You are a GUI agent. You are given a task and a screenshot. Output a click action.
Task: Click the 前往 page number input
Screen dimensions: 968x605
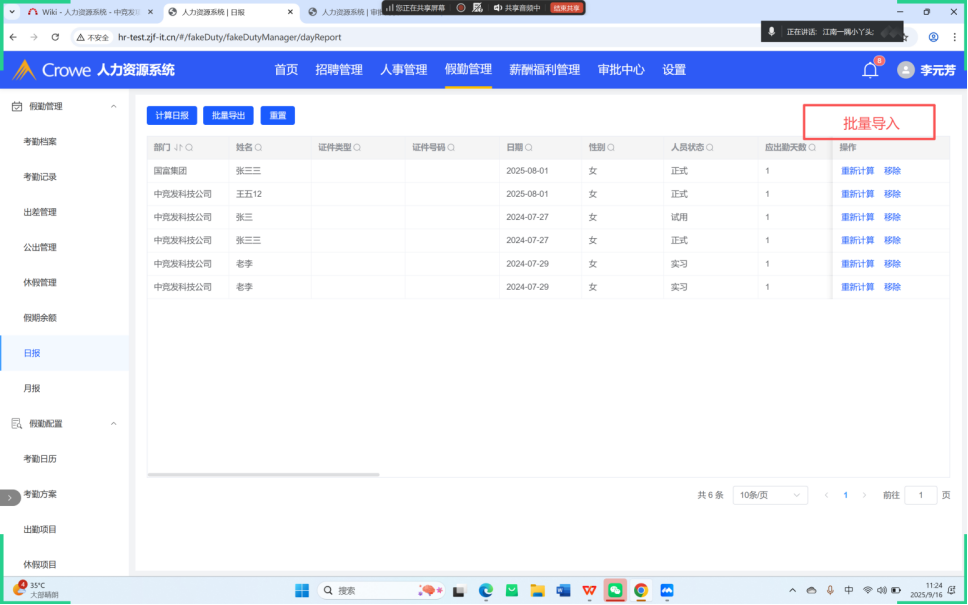click(920, 495)
